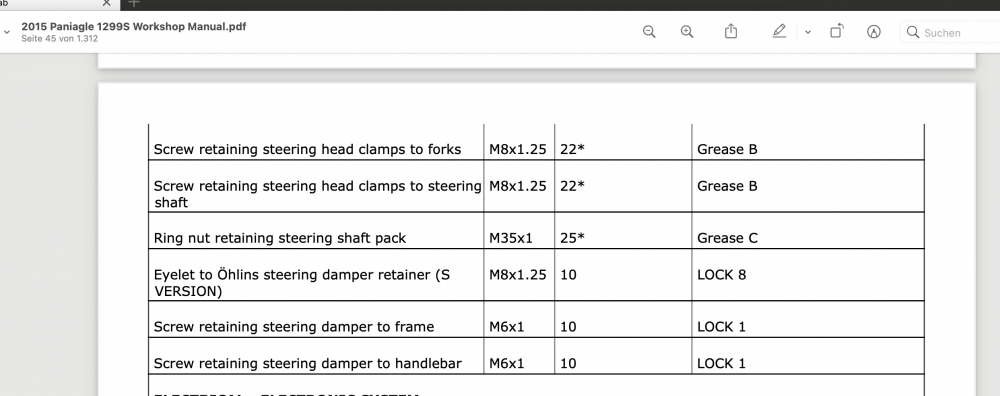The width and height of the screenshot is (1000, 396).
Task: Click the PDF title 2015 Panigale Workshop Manual
Action: click(x=133, y=27)
